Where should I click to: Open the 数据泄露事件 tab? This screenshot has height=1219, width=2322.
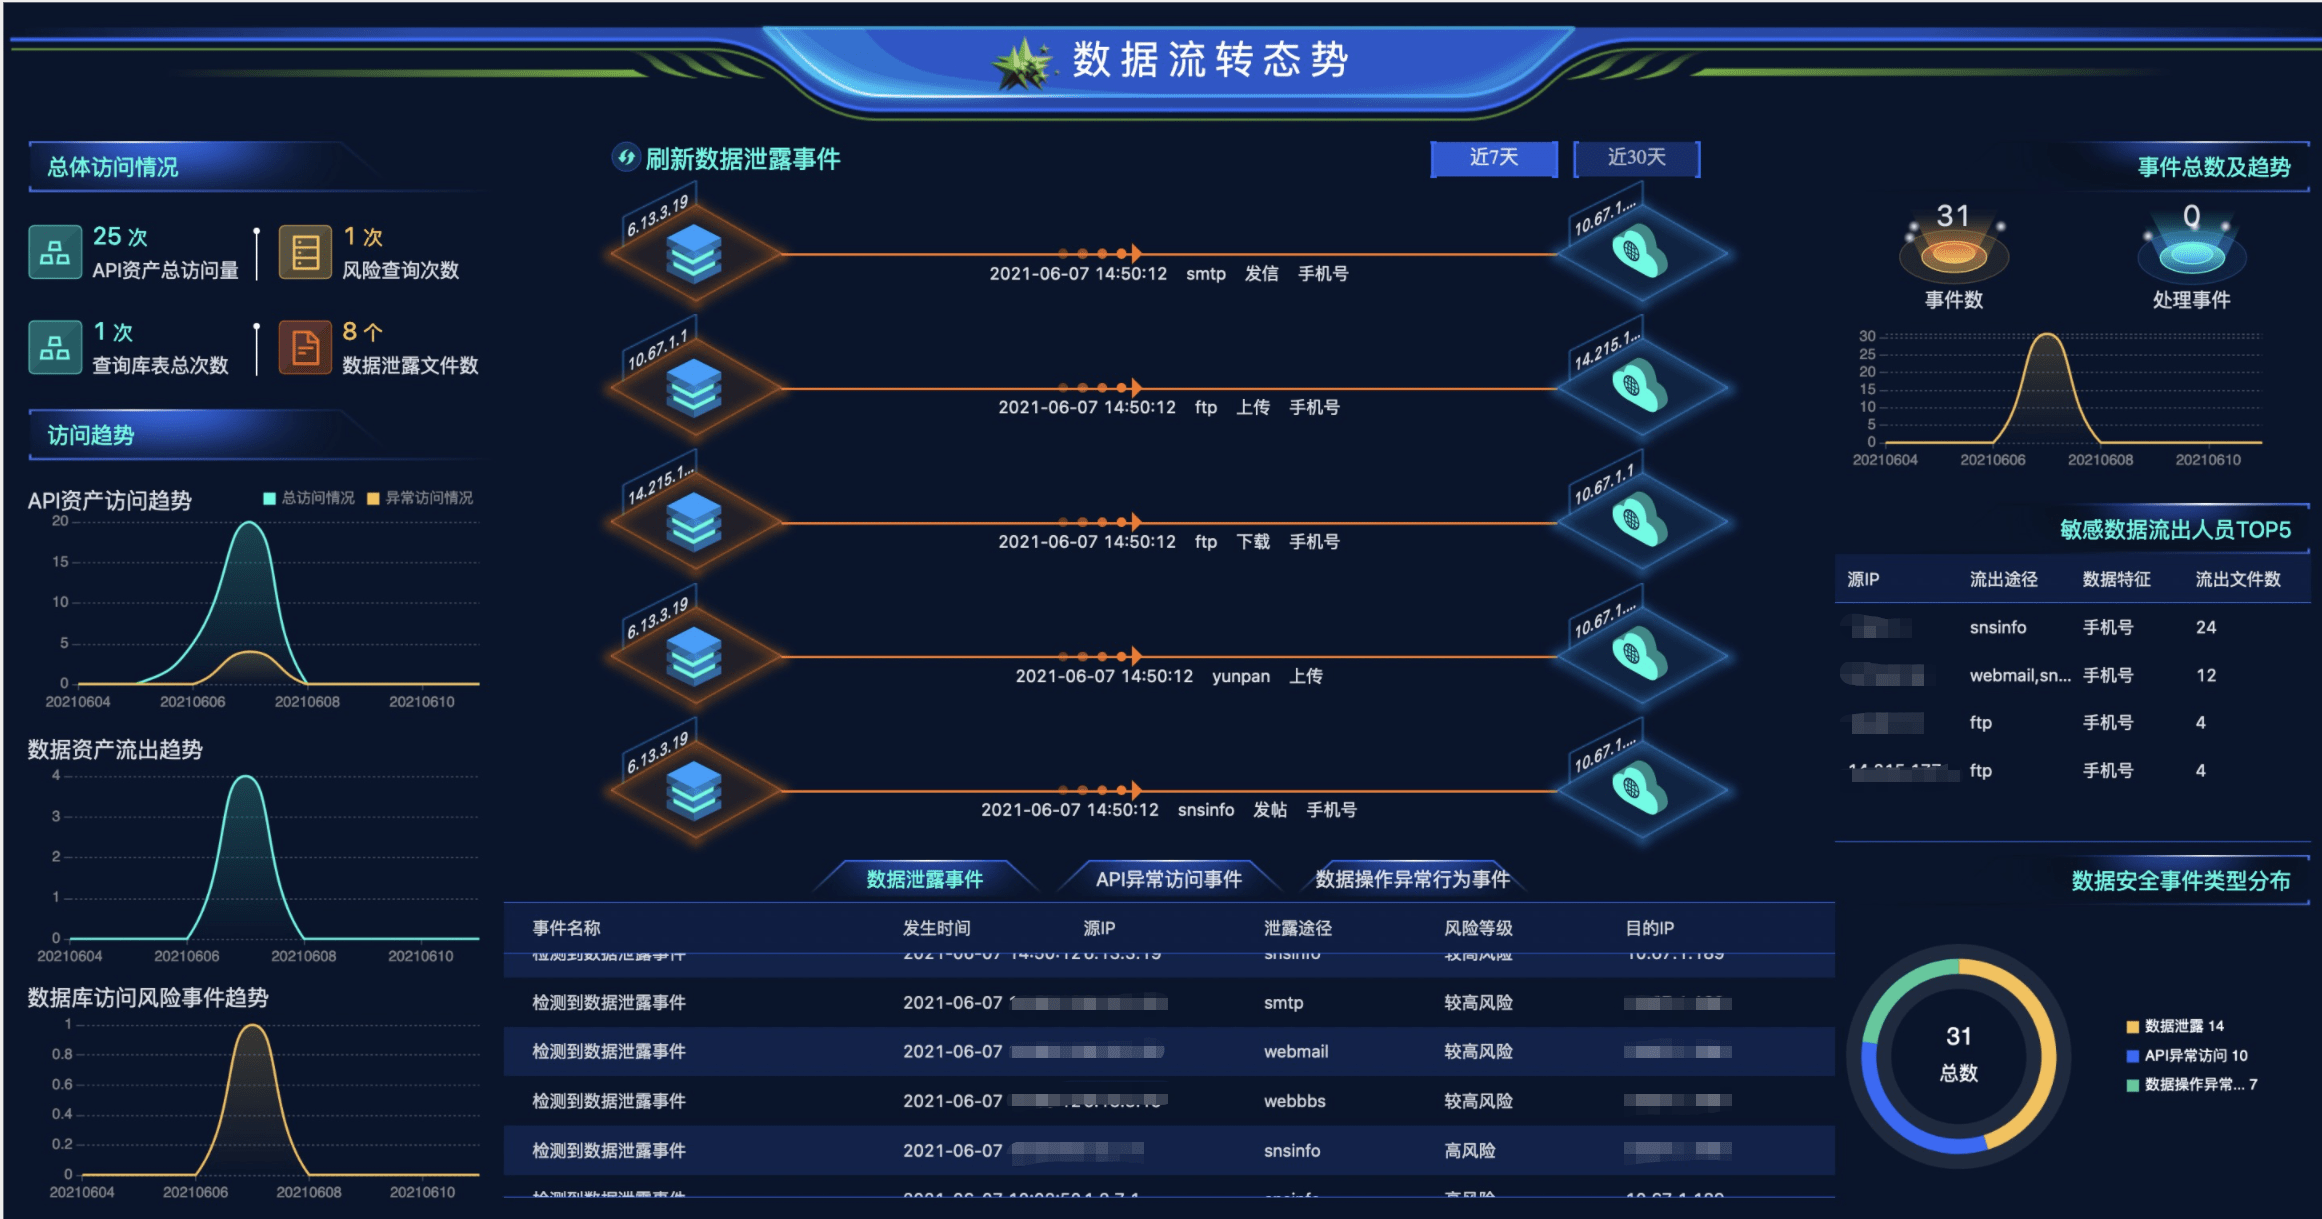pyautogui.click(x=925, y=879)
